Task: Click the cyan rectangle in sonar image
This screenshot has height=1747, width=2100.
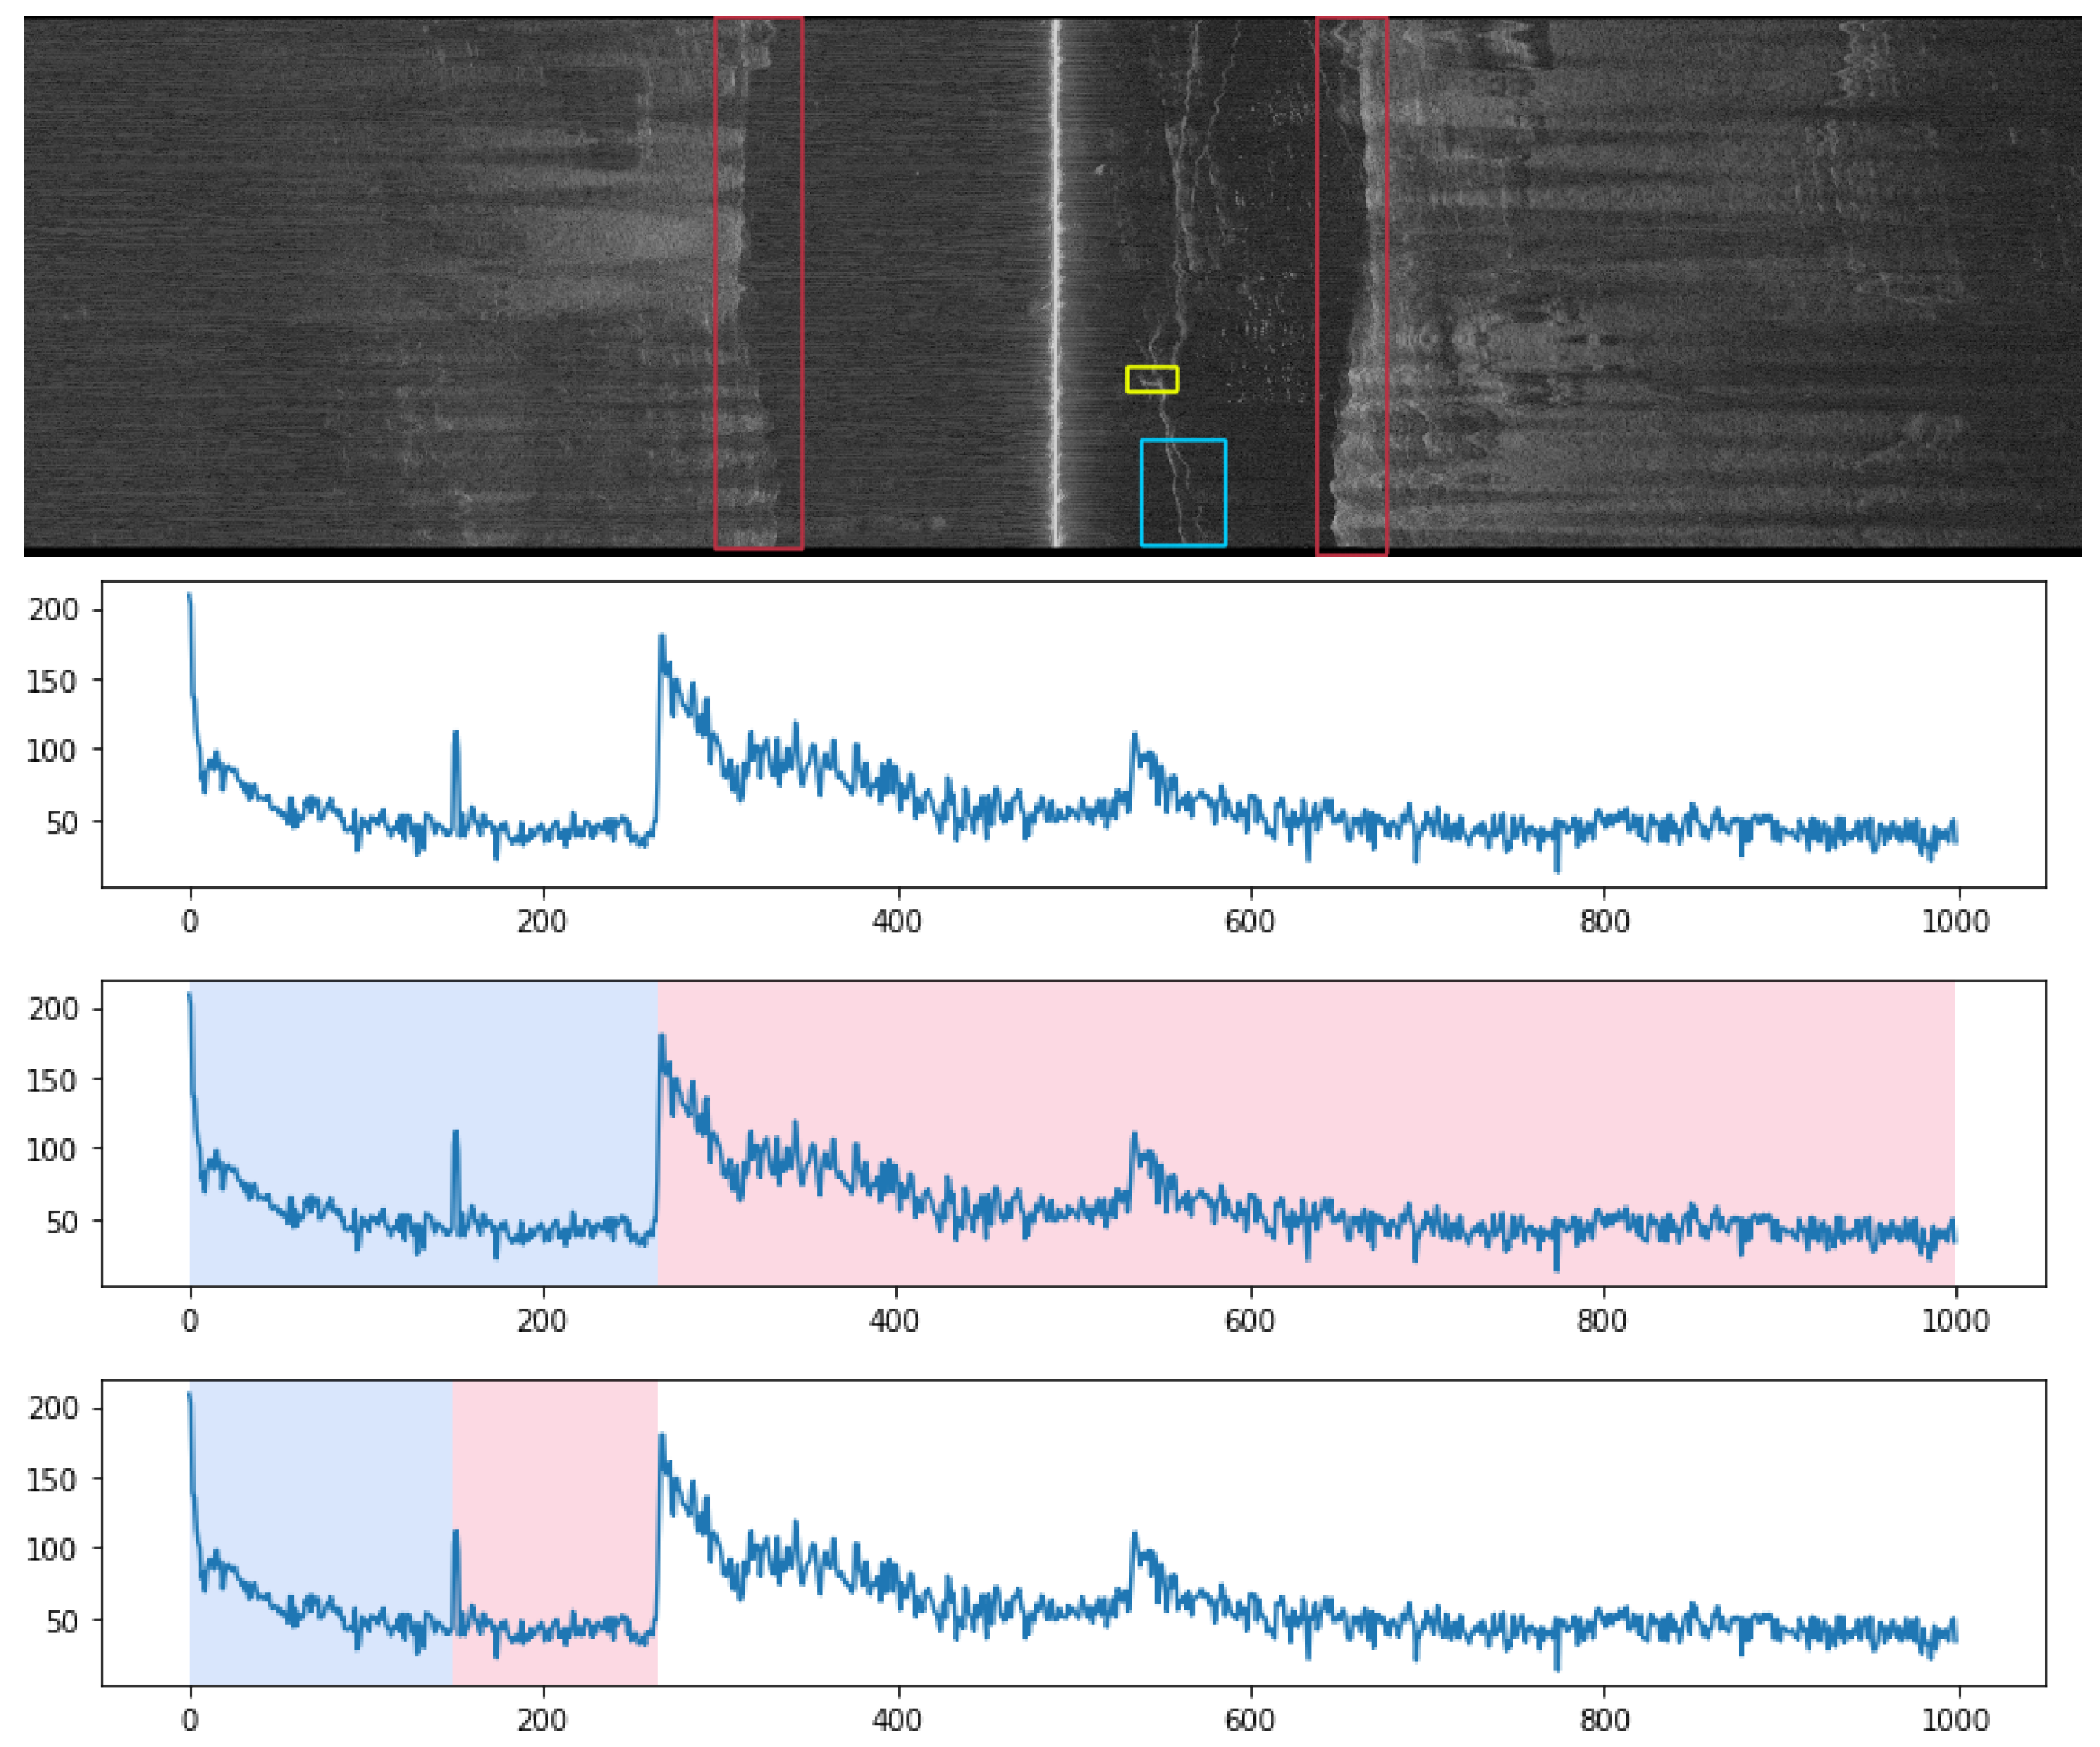Action: coord(1183,492)
